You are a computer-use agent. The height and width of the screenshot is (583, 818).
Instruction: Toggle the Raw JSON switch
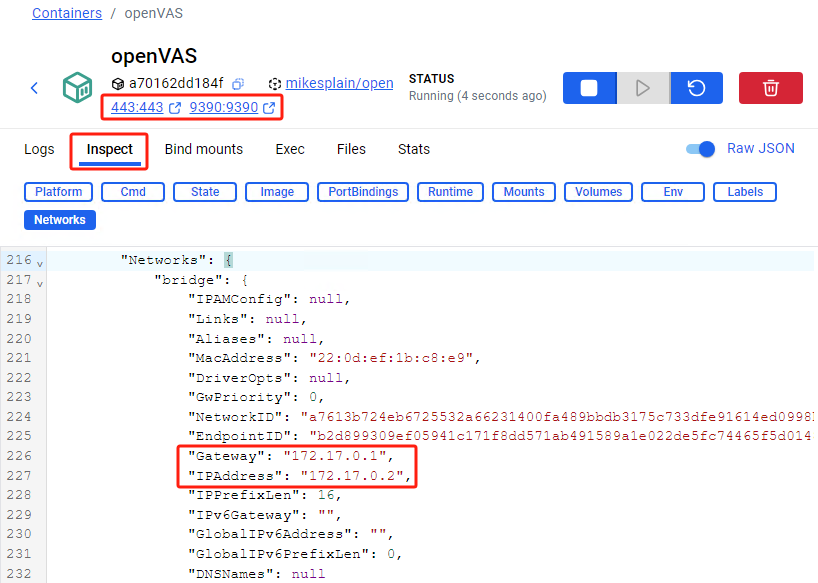[700, 149]
